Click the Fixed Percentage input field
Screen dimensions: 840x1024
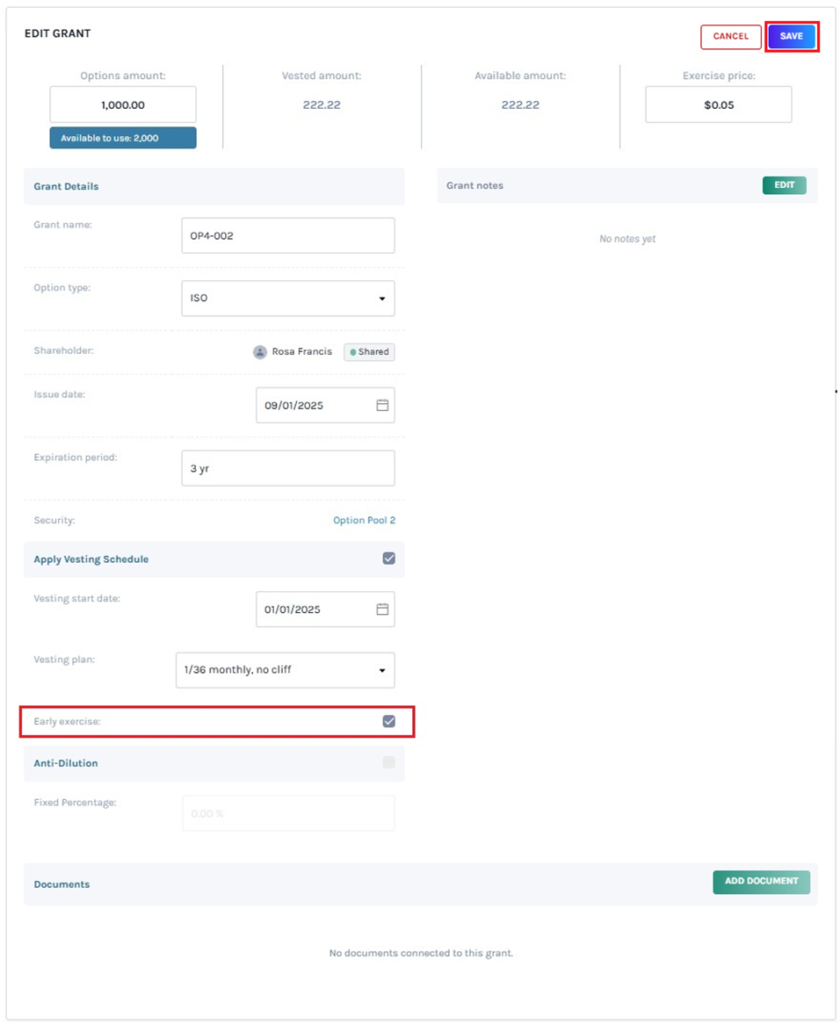(288, 813)
